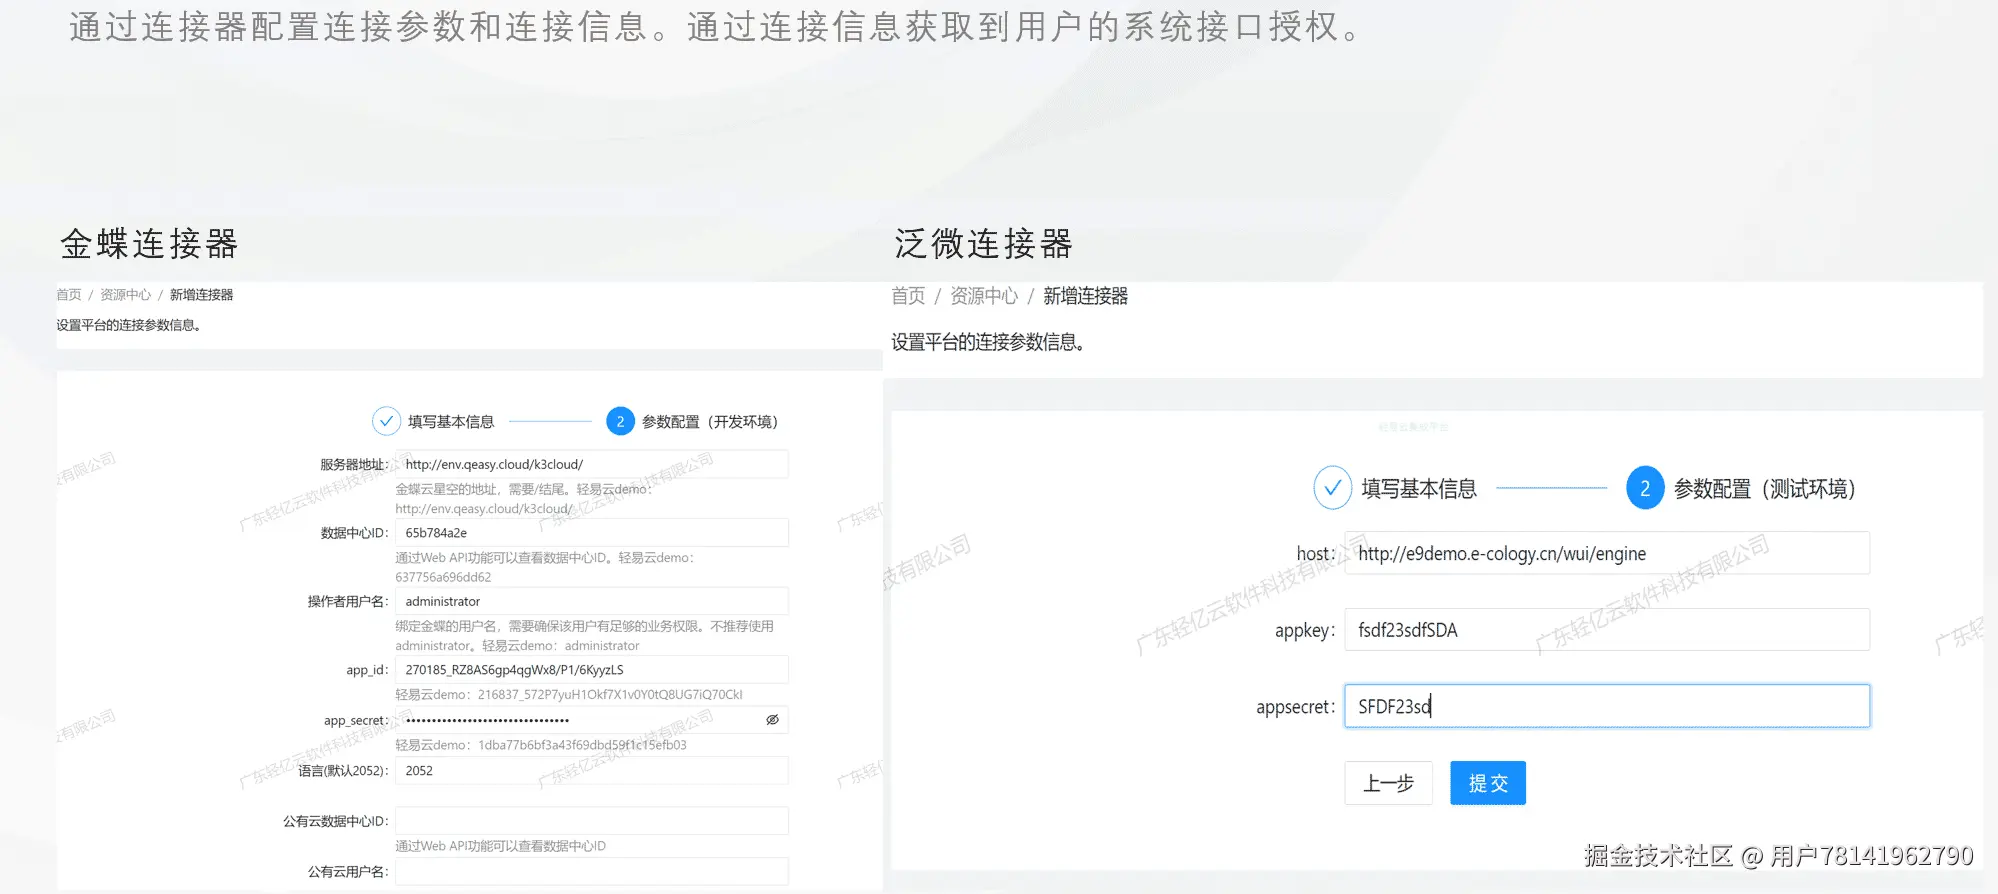Toggle app_secret visibility eye icon

pyautogui.click(x=772, y=720)
